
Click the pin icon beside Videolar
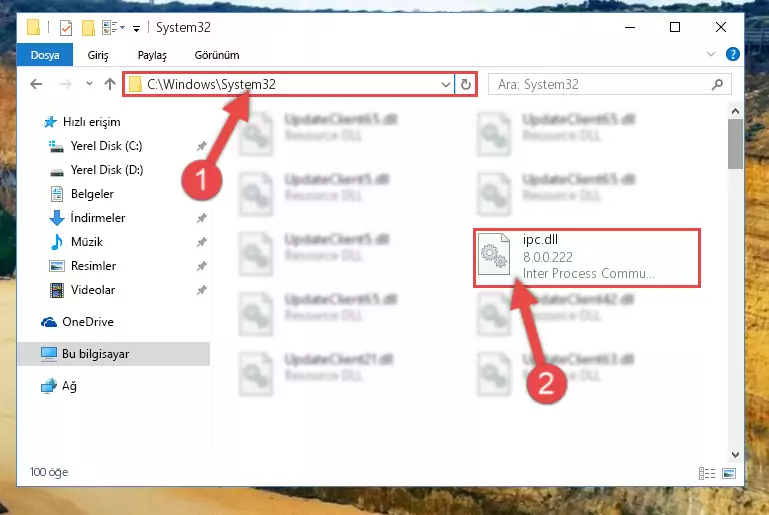point(202,290)
